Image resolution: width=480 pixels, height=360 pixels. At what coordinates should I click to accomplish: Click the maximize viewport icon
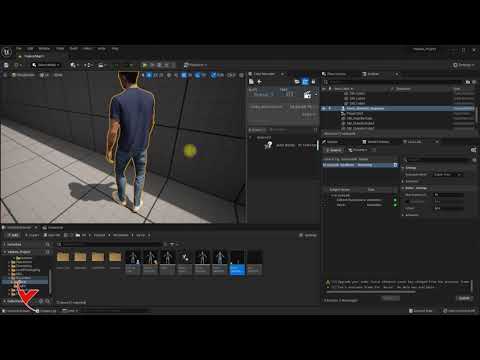[x=241, y=75]
